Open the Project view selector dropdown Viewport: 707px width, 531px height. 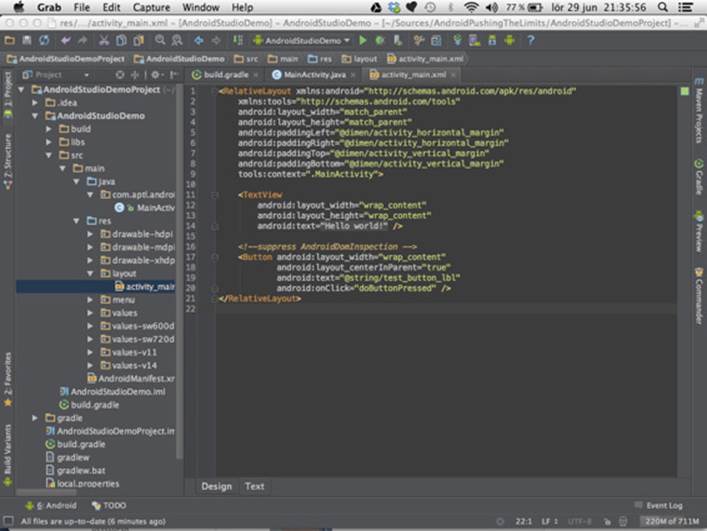[x=56, y=75]
